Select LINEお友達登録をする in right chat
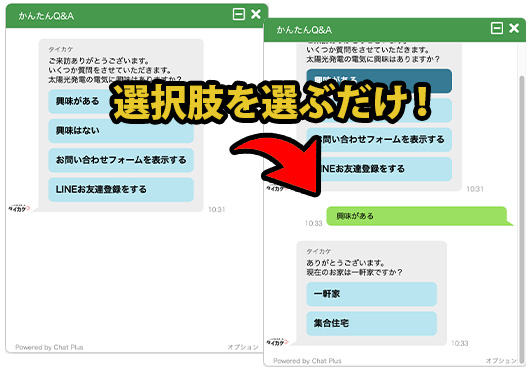Viewport: 530px width, 370px height. (379, 169)
